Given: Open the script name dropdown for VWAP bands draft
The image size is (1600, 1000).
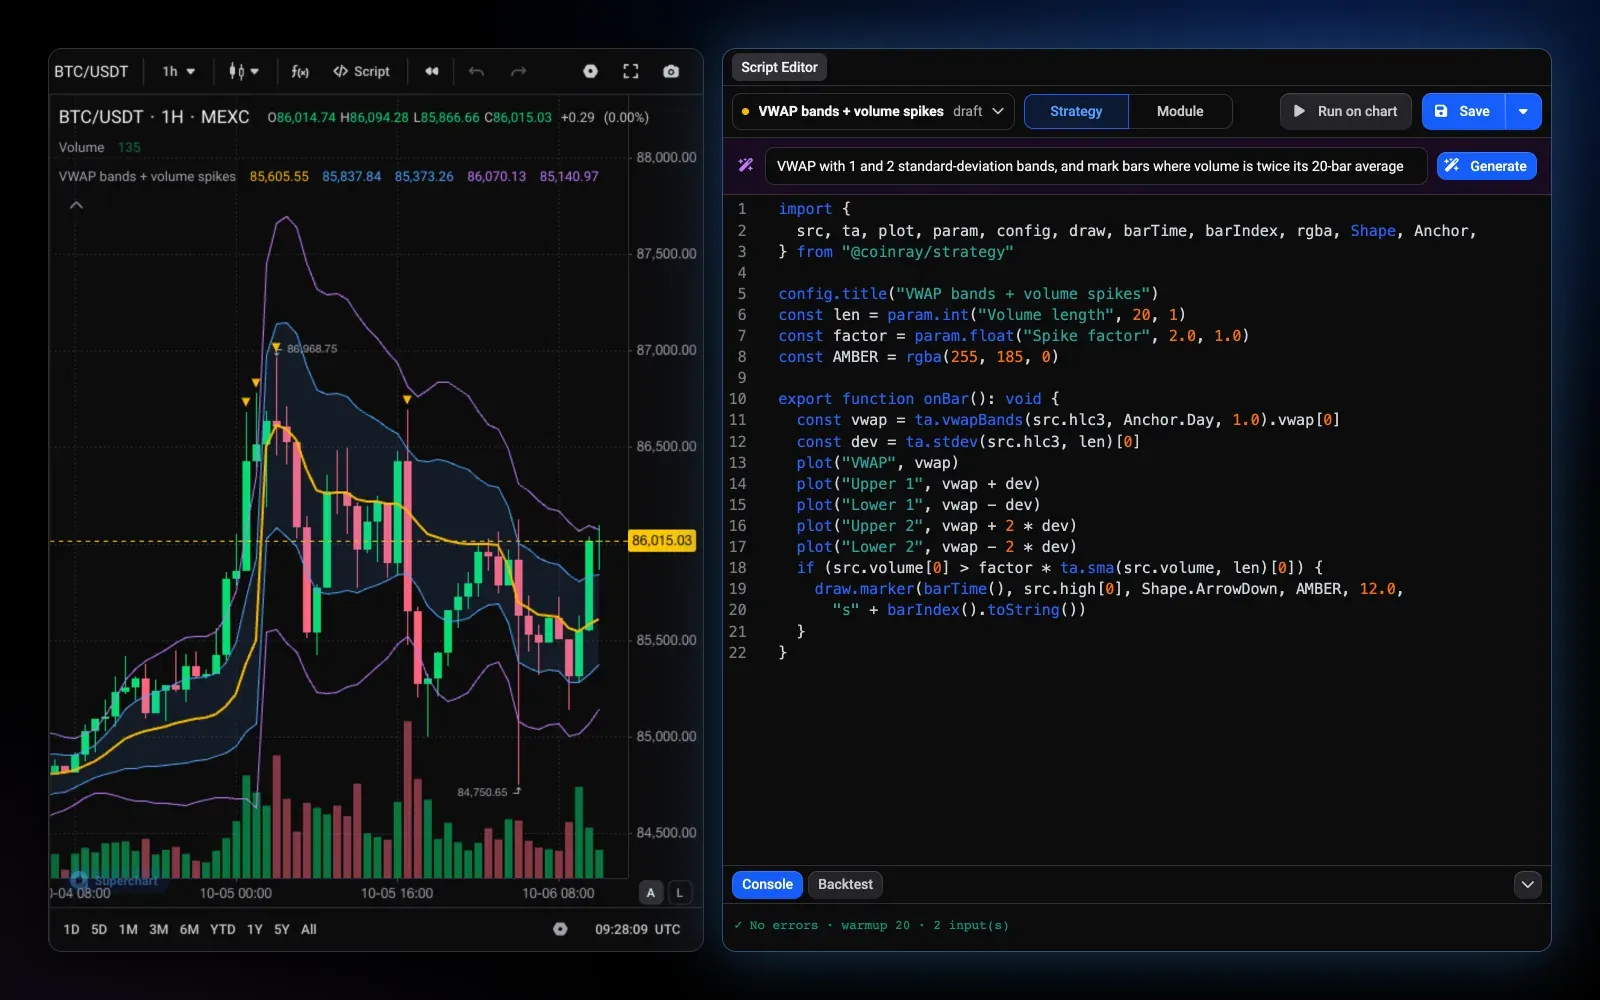Looking at the screenshot, I should (x=873, y=111).
